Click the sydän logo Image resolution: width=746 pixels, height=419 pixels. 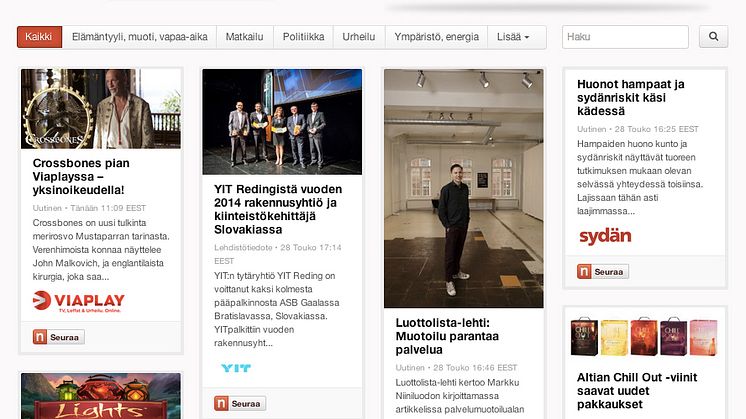point(605,236)
